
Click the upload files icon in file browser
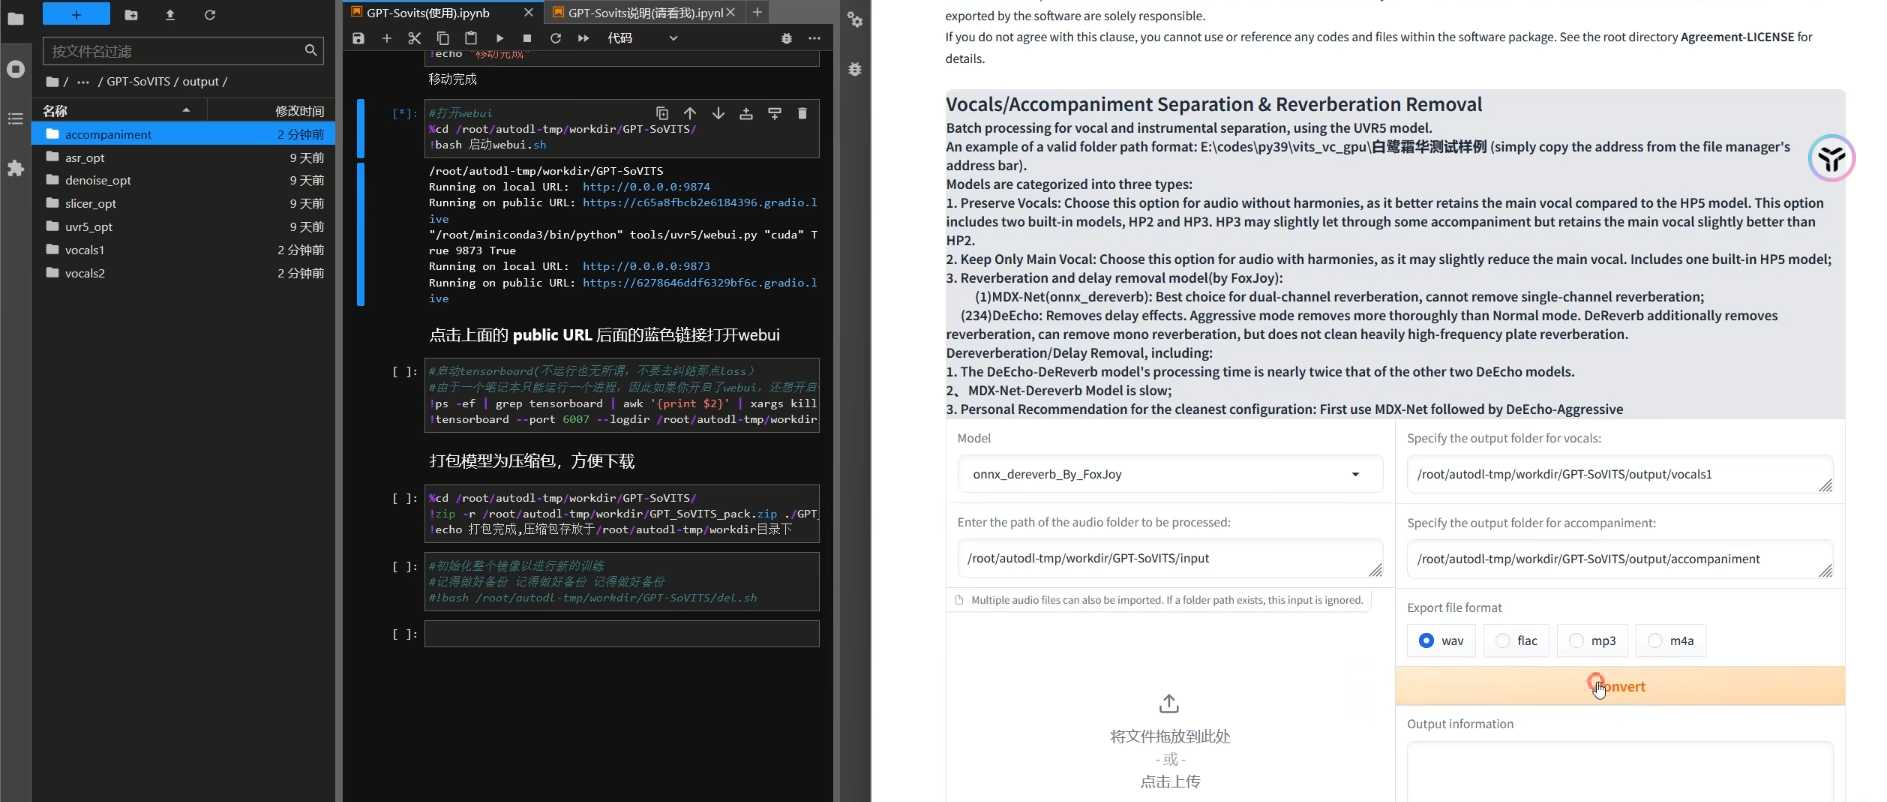(x=170, y=15)
